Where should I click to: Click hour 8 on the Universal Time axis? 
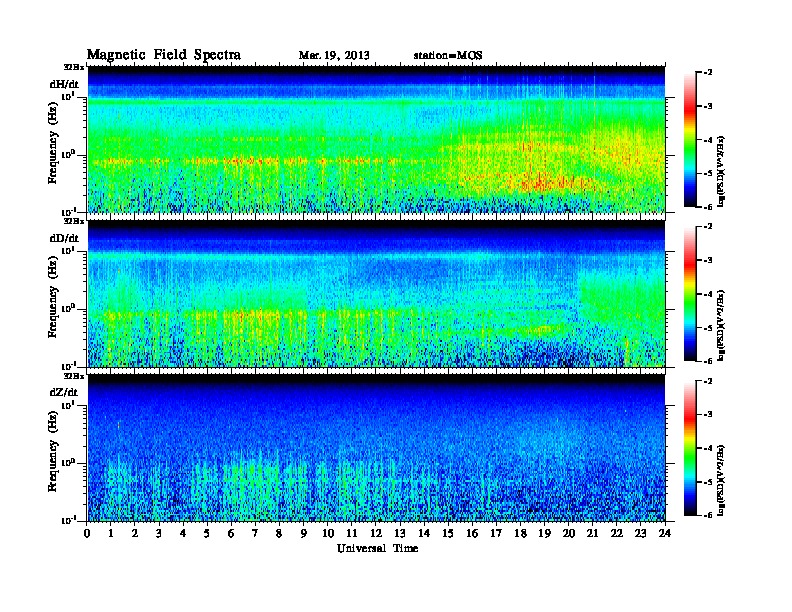(x=279, y=533)
